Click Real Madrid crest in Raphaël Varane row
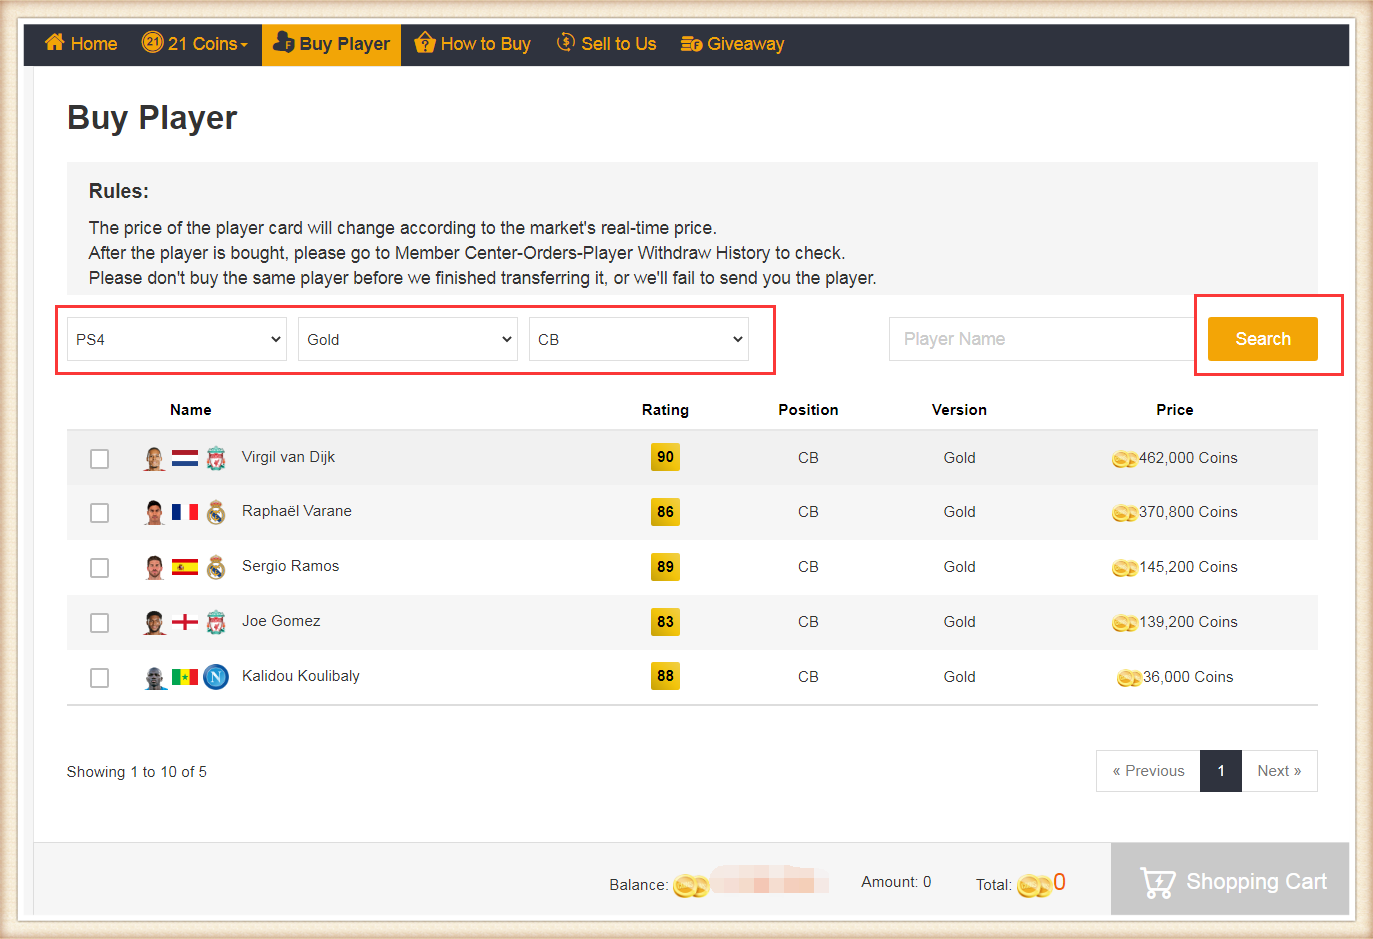The image size is (1373, 939). click(216, 512)
